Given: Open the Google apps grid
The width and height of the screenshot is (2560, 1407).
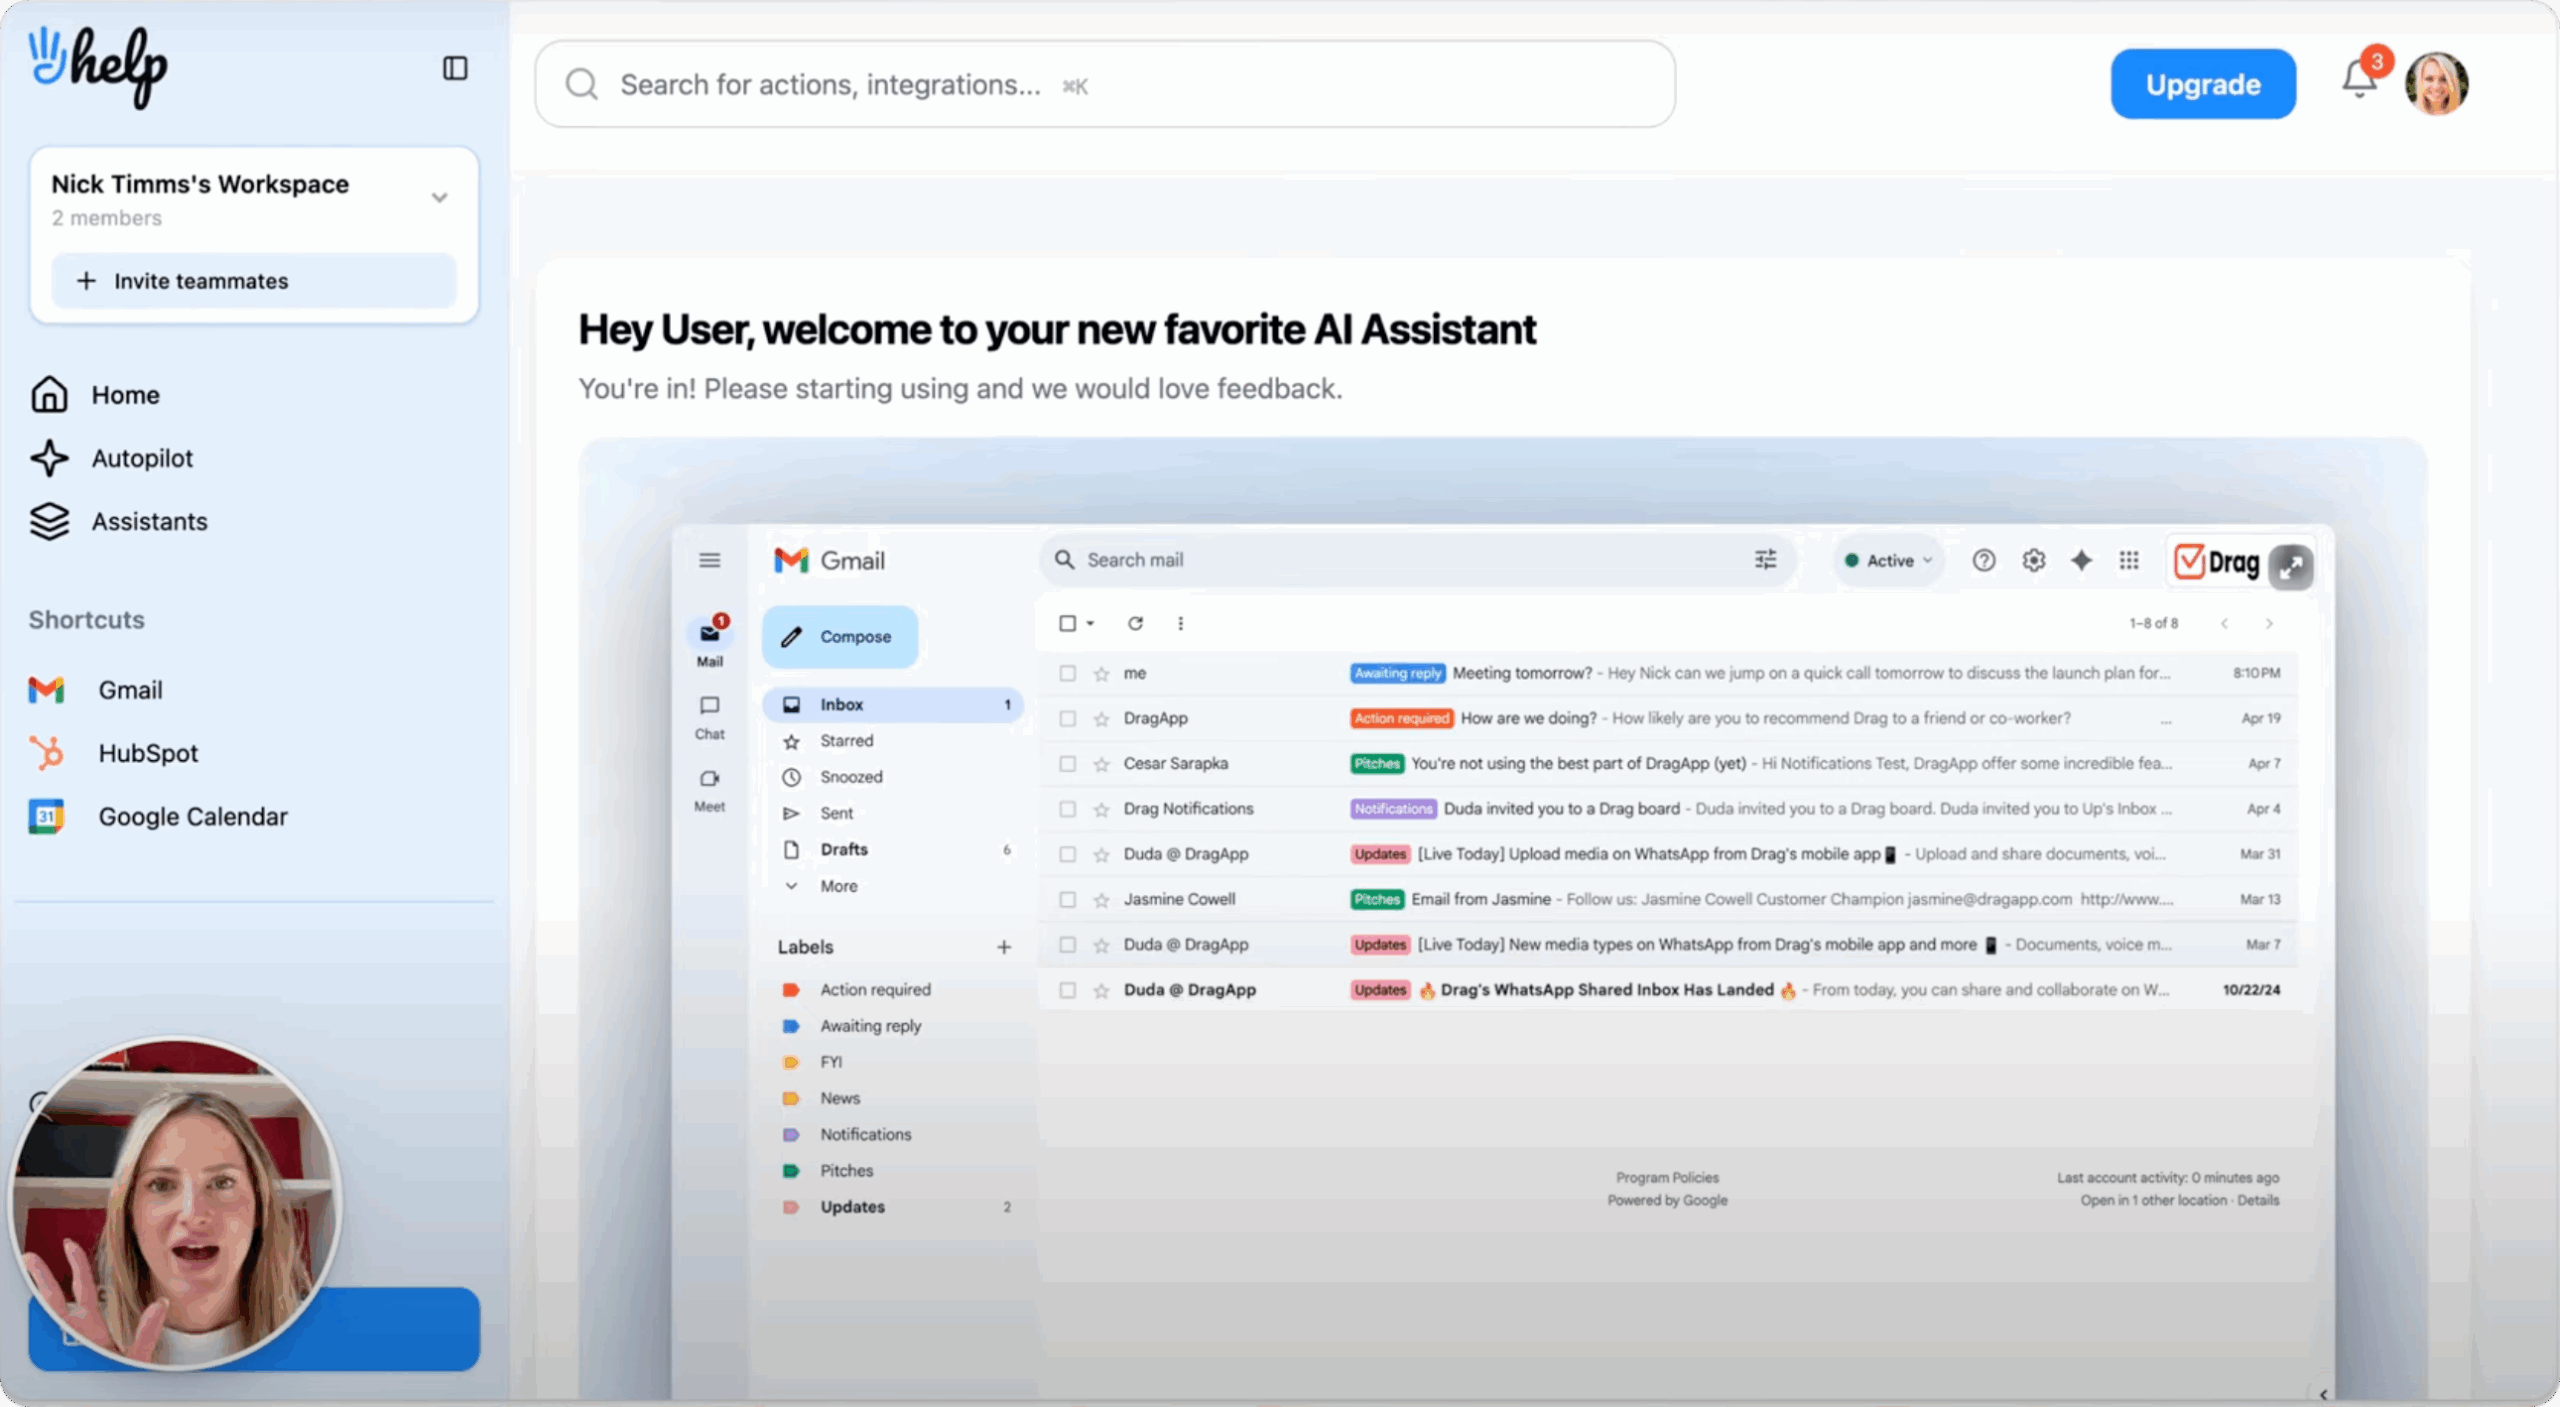Looking at the screenshot, I should pyautogui.click(x=2129, y=560).
